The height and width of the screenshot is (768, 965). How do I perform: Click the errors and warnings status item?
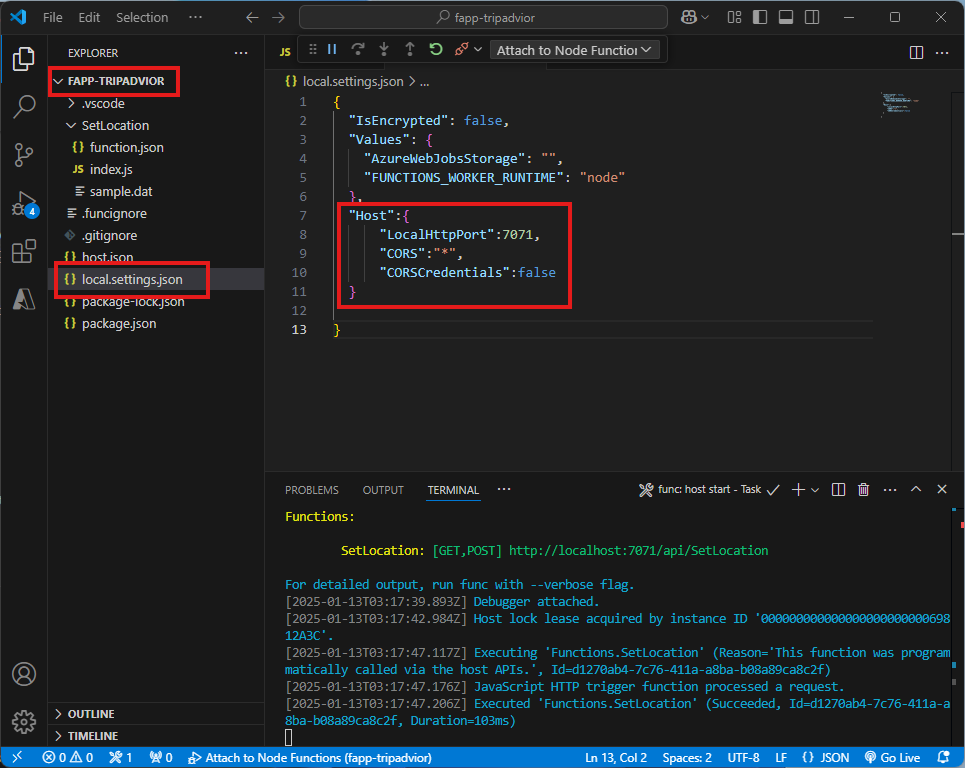pyautogui.click(x=68, y=758)
